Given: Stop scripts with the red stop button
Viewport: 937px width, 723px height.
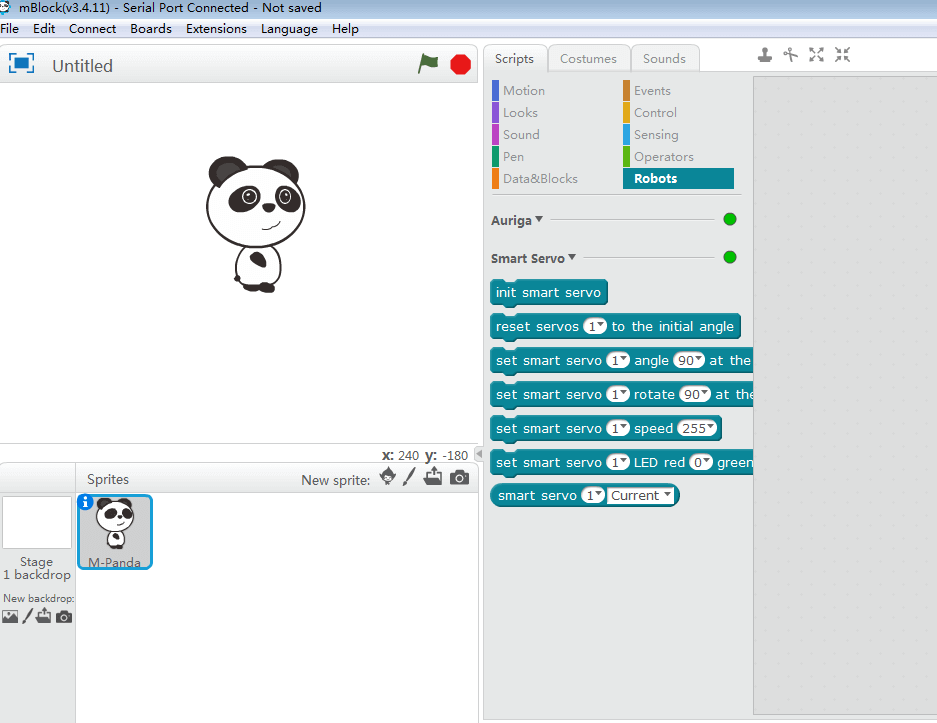Looking at the screenshot, I should pos(460,65).
